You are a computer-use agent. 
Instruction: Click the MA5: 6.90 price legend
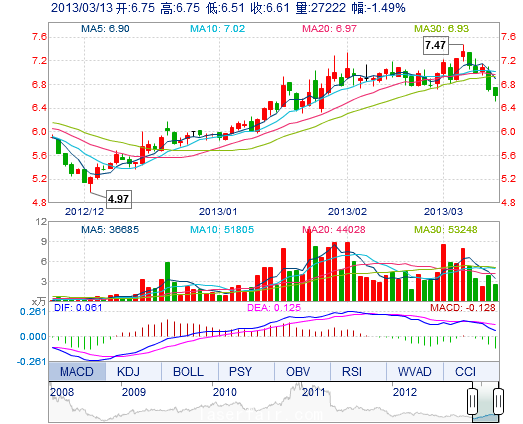pos(105,29)
